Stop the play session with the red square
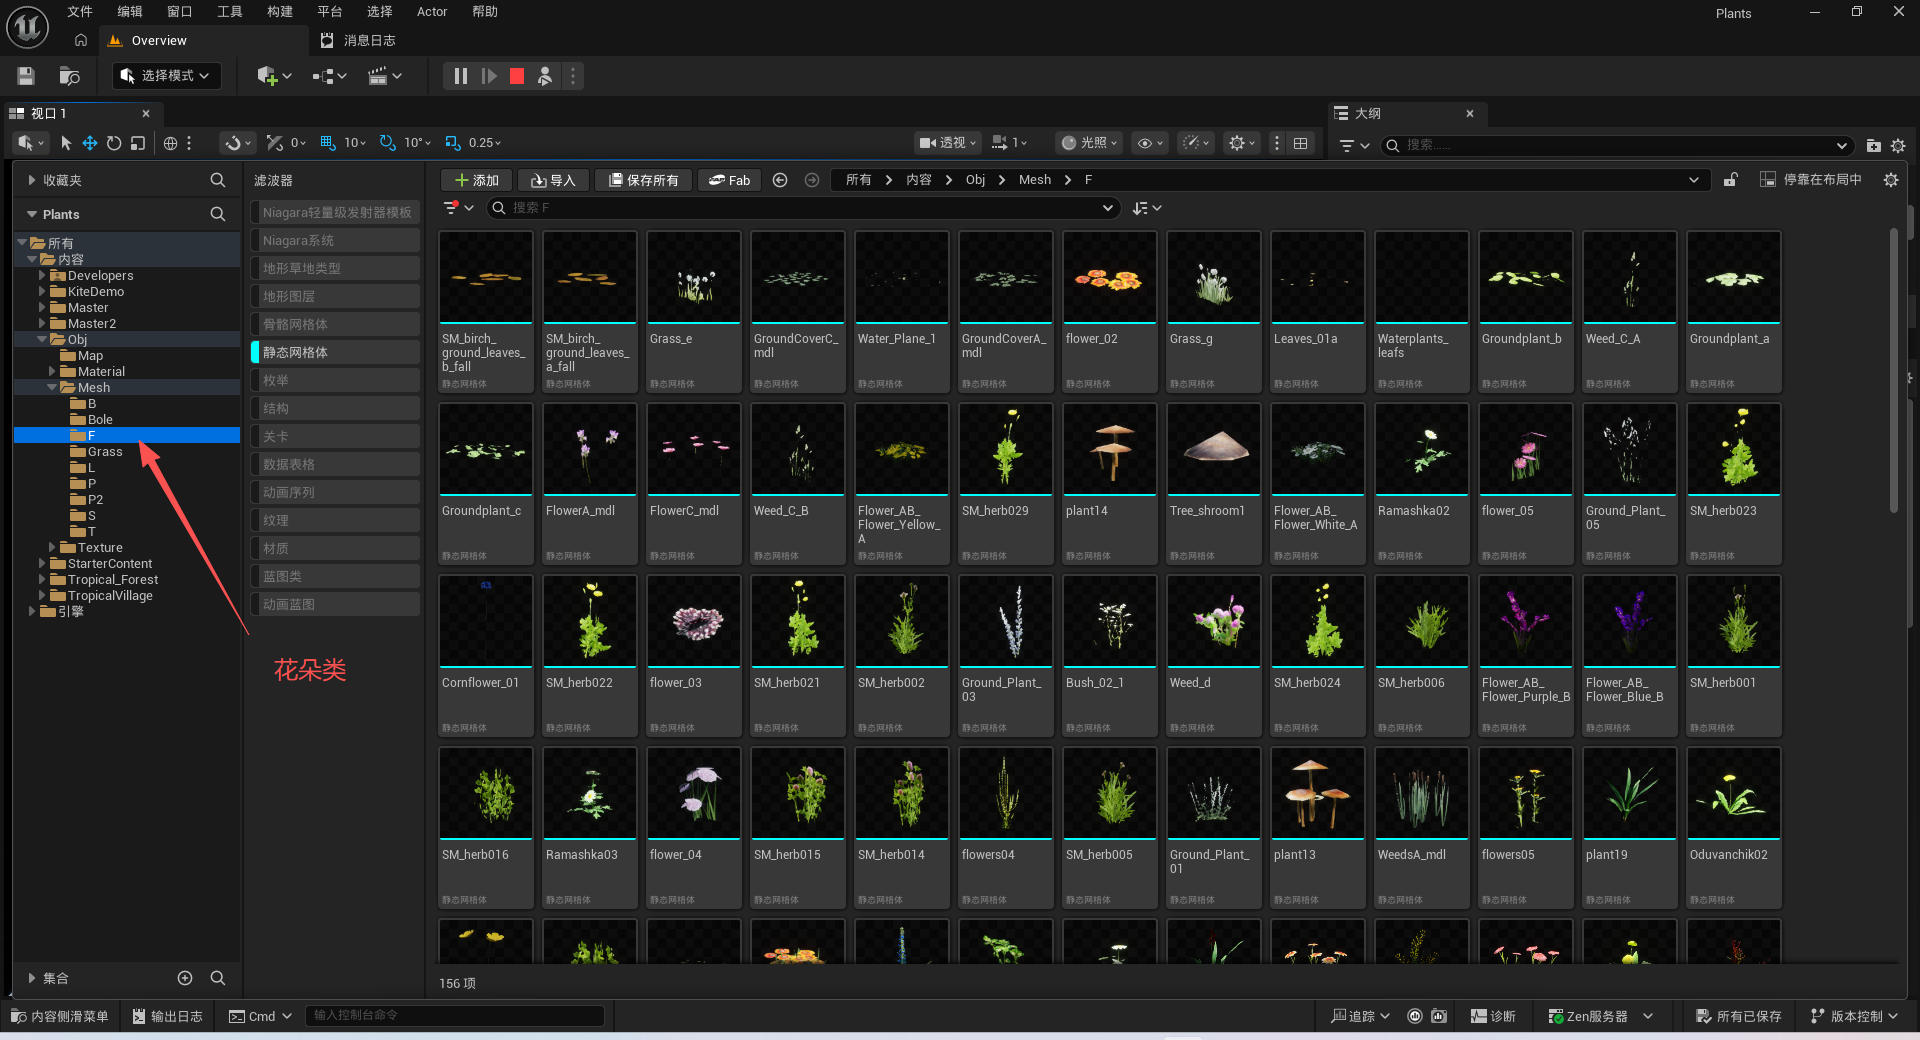Viewport: 1920px width, 1040px height. coord(517,76)
